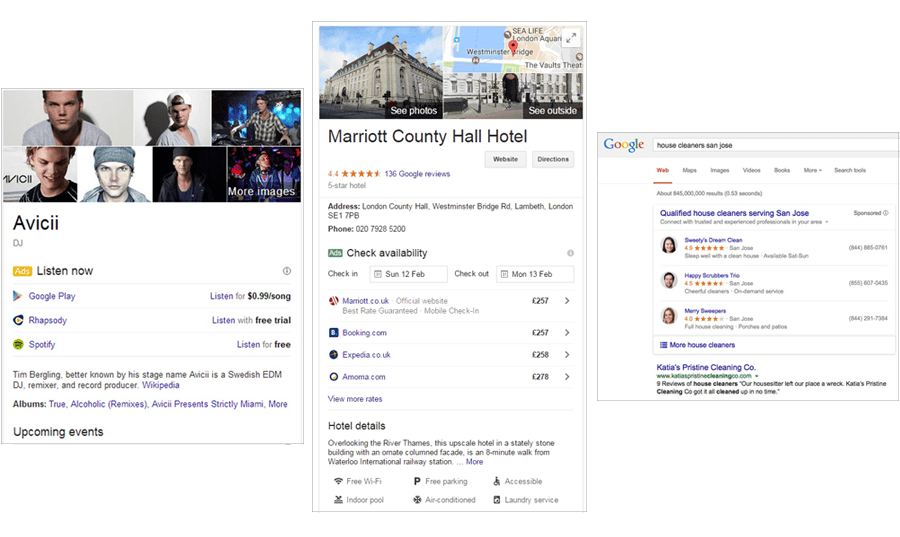Click the Indoor pool amenity icon
This screenshot has height=537, width=900.
pos(339,500)
